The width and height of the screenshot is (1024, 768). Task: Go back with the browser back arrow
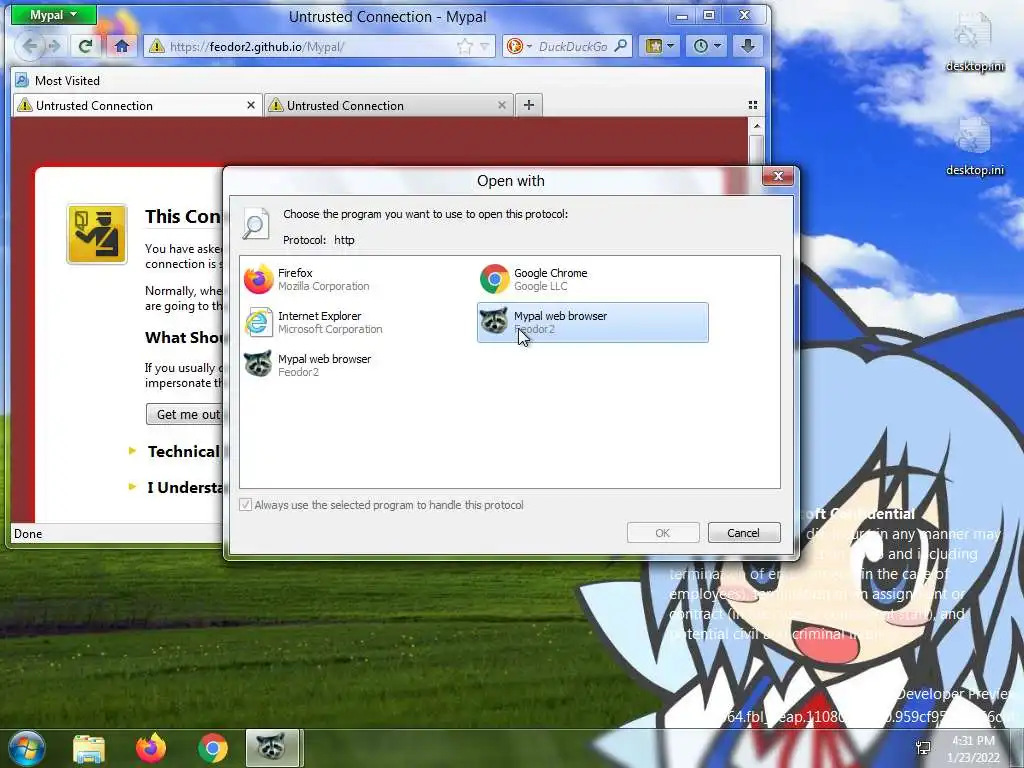pos(29,46)
